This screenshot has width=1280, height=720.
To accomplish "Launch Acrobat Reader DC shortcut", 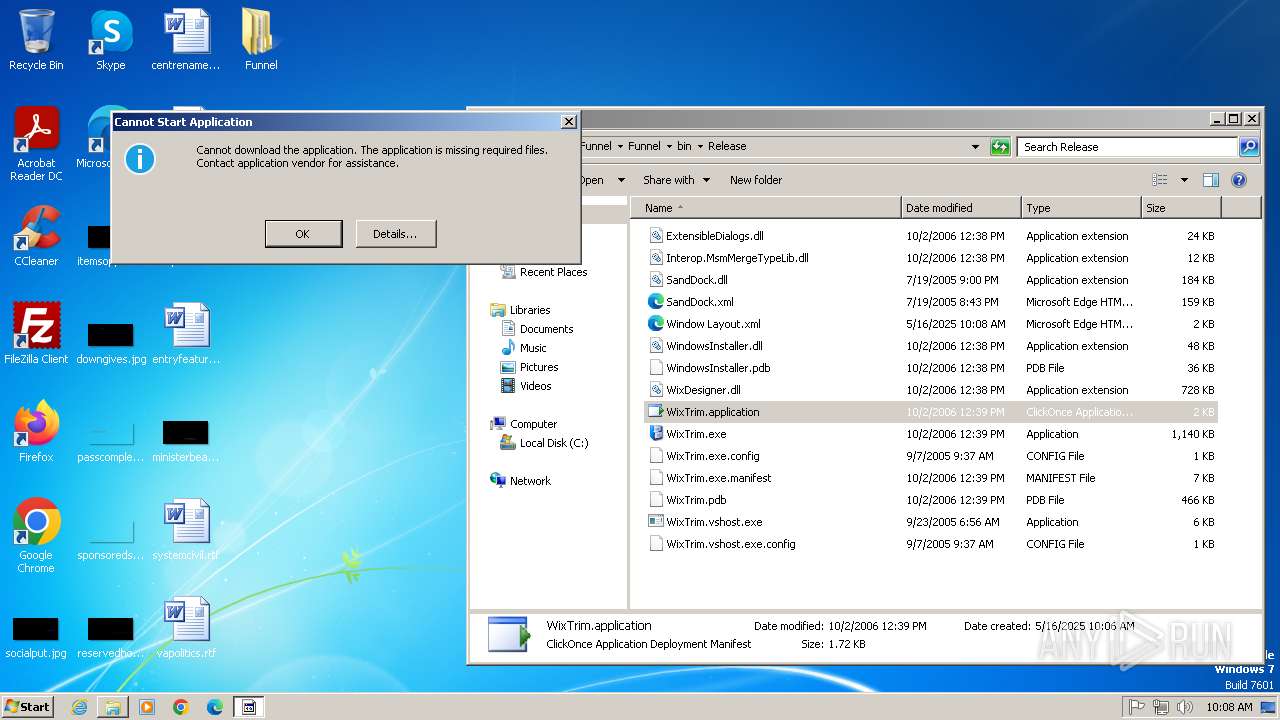I will tap(36, 144).
